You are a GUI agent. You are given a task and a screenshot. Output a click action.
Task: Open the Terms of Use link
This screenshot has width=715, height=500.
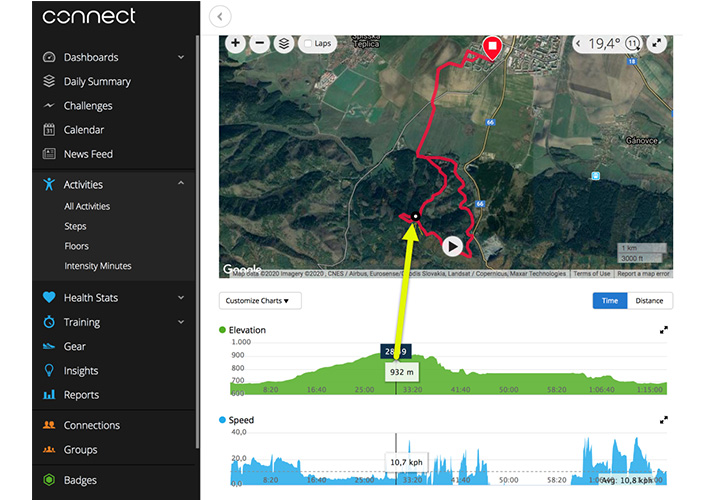click(591, 274)
